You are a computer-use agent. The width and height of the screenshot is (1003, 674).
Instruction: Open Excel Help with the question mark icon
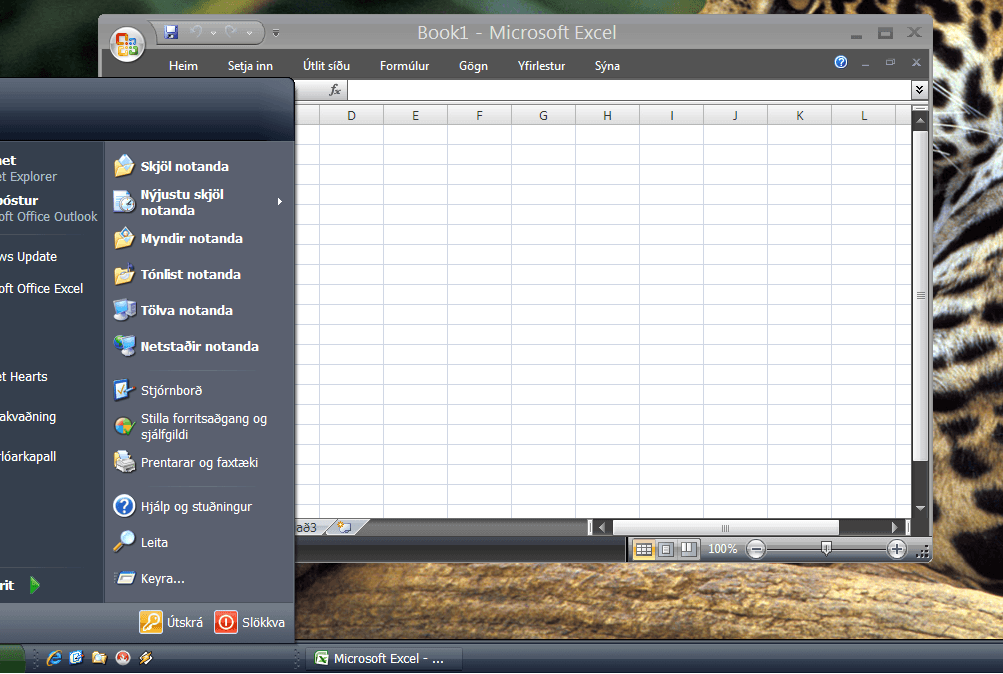[840, 62]
